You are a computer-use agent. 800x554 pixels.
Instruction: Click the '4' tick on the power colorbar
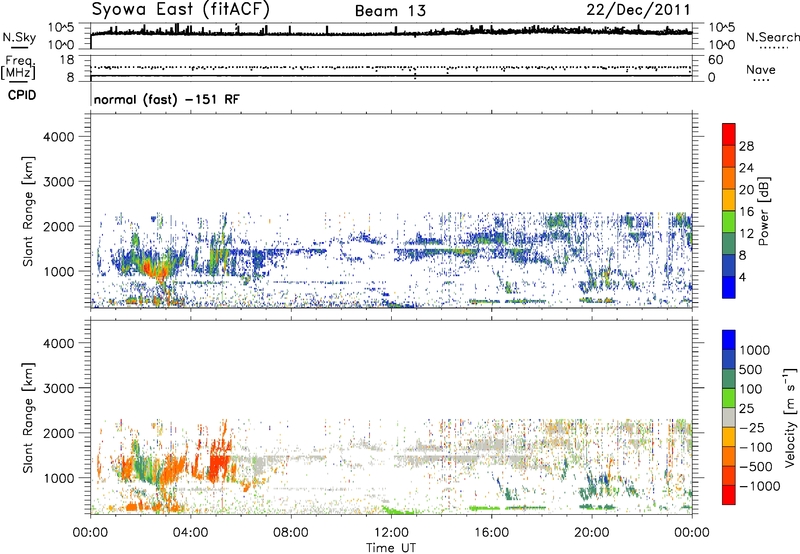coord(742,277)
